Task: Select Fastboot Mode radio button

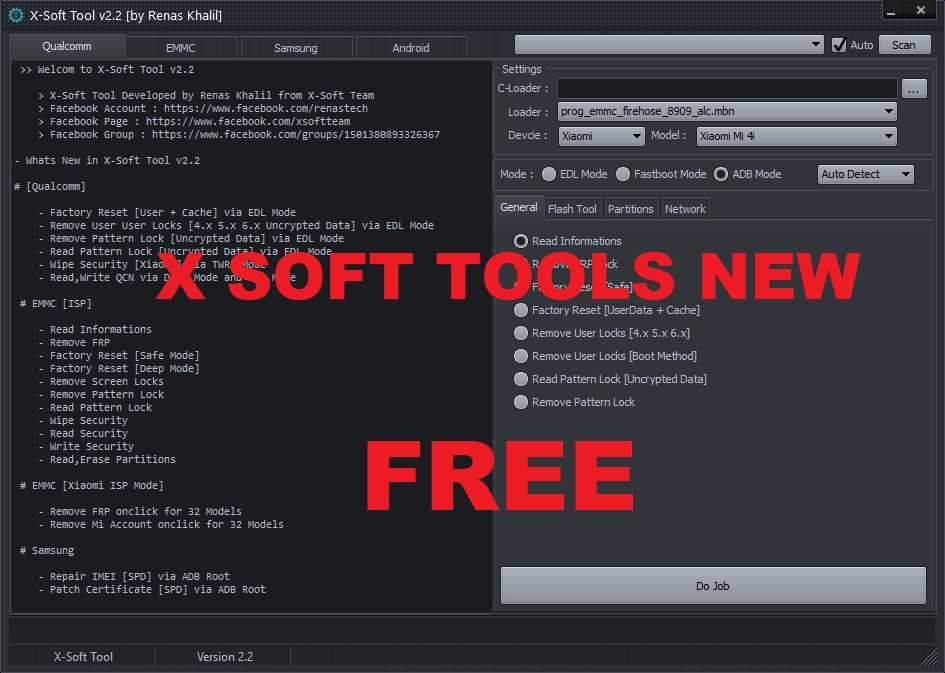Action: point(623,174)
